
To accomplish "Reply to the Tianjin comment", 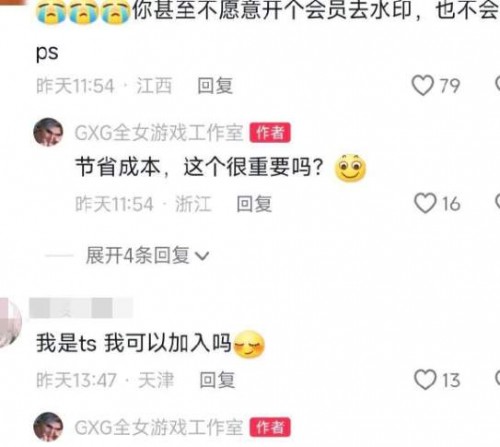I will [x=217, y=380].
